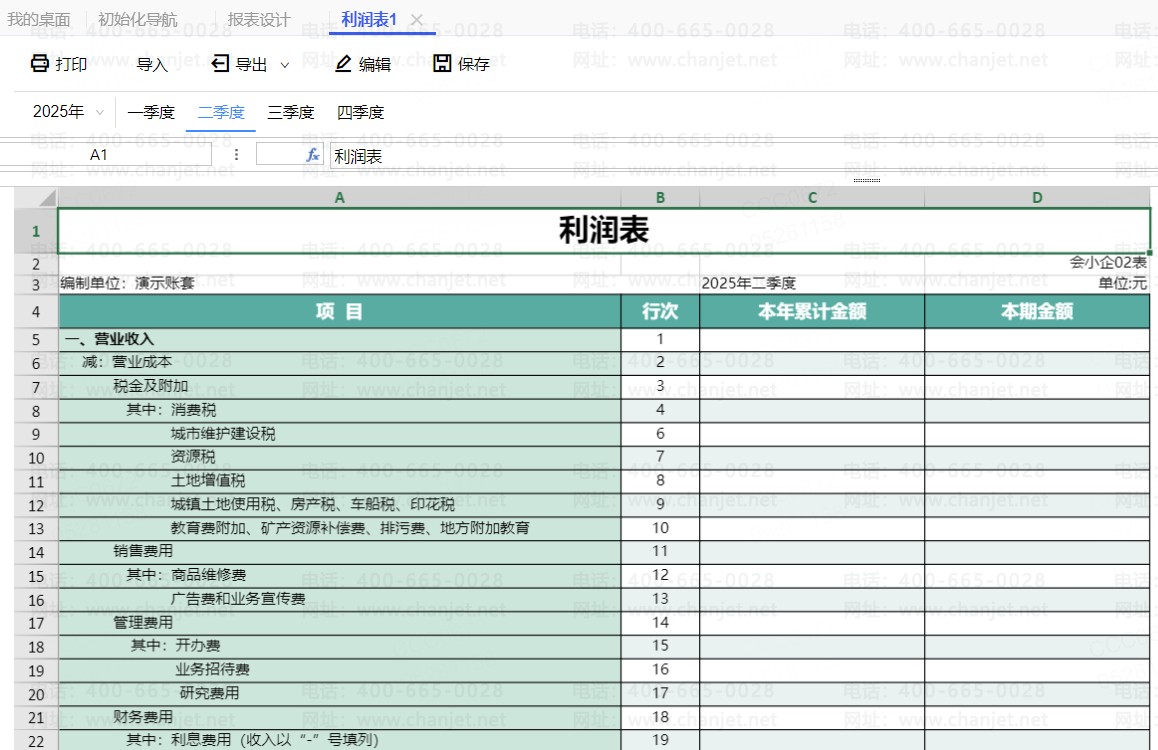Switch to the 我的桌面 tab

pos(38,19)
